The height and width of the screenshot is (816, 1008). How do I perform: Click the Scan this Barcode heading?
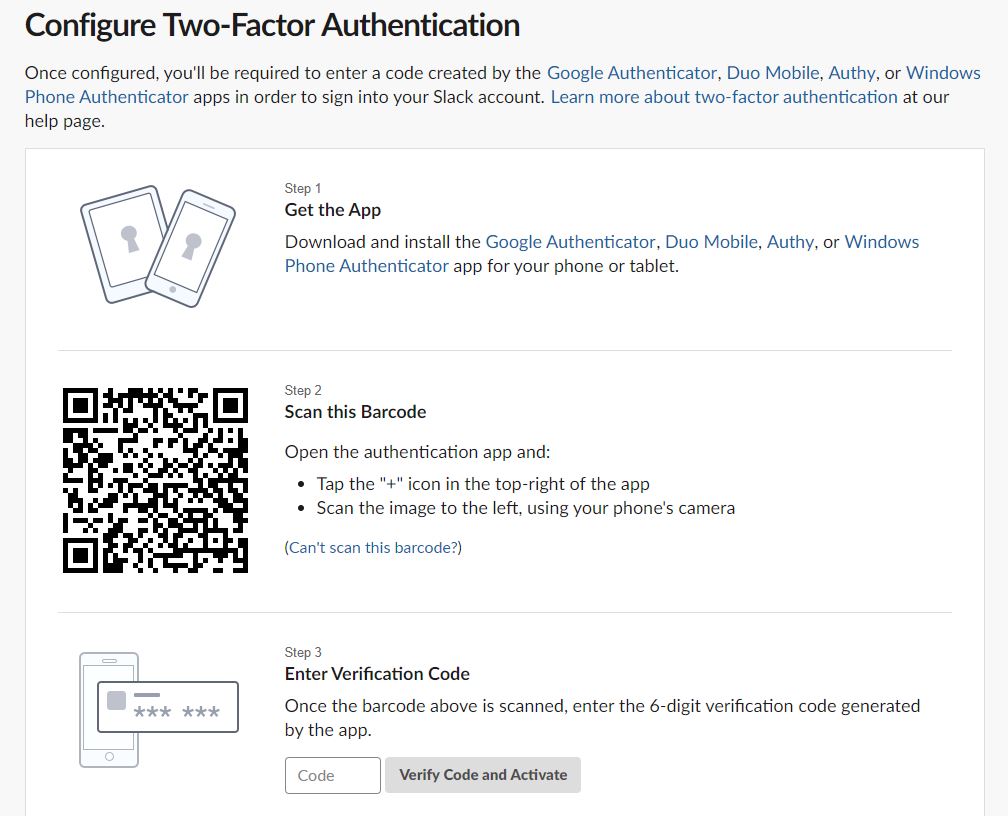[355, 412]
